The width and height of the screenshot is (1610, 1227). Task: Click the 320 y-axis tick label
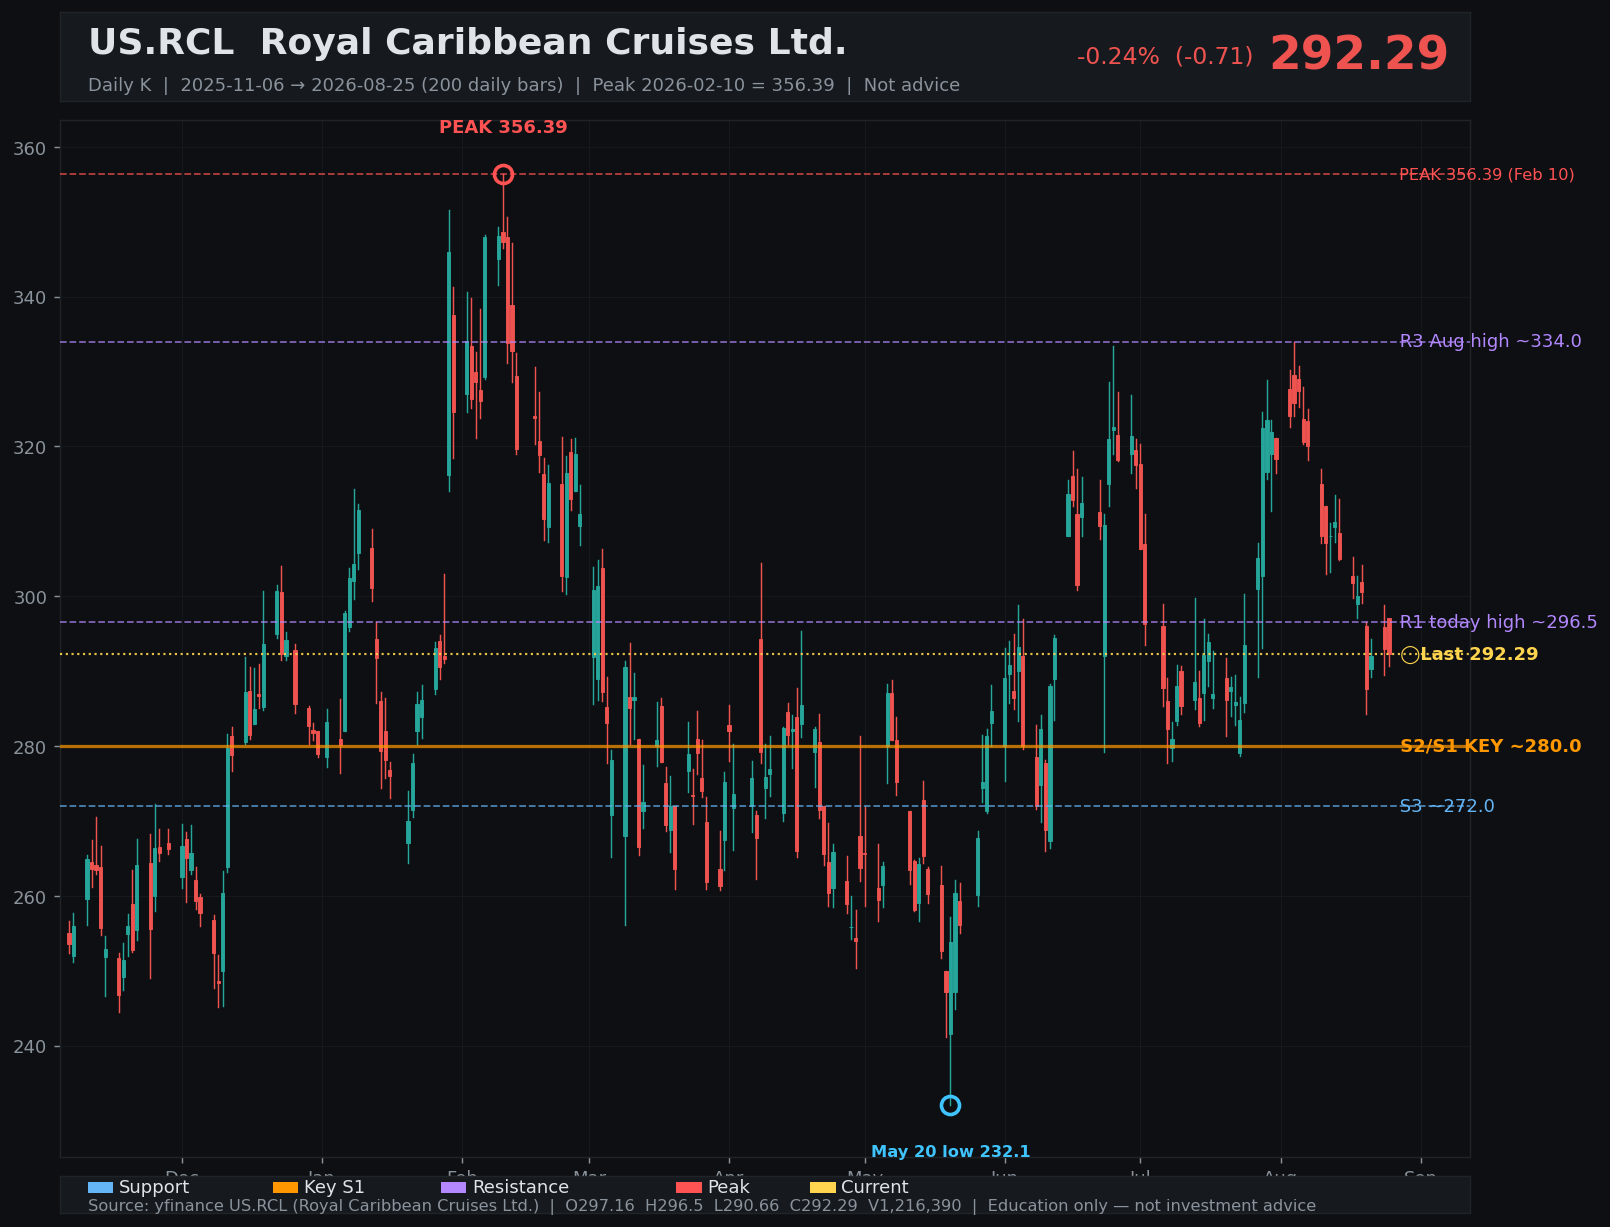coord(30,447)
